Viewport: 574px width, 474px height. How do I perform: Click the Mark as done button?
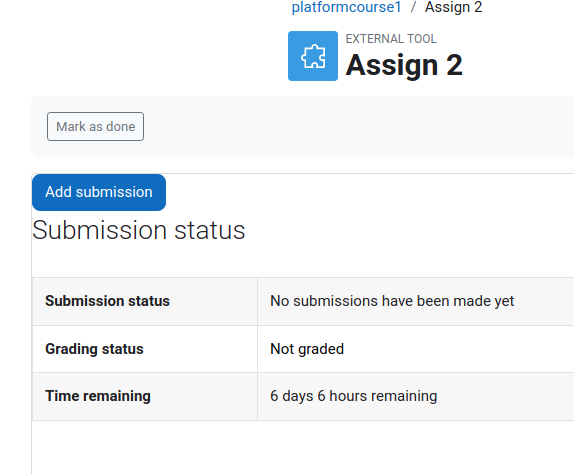point(95,127)
